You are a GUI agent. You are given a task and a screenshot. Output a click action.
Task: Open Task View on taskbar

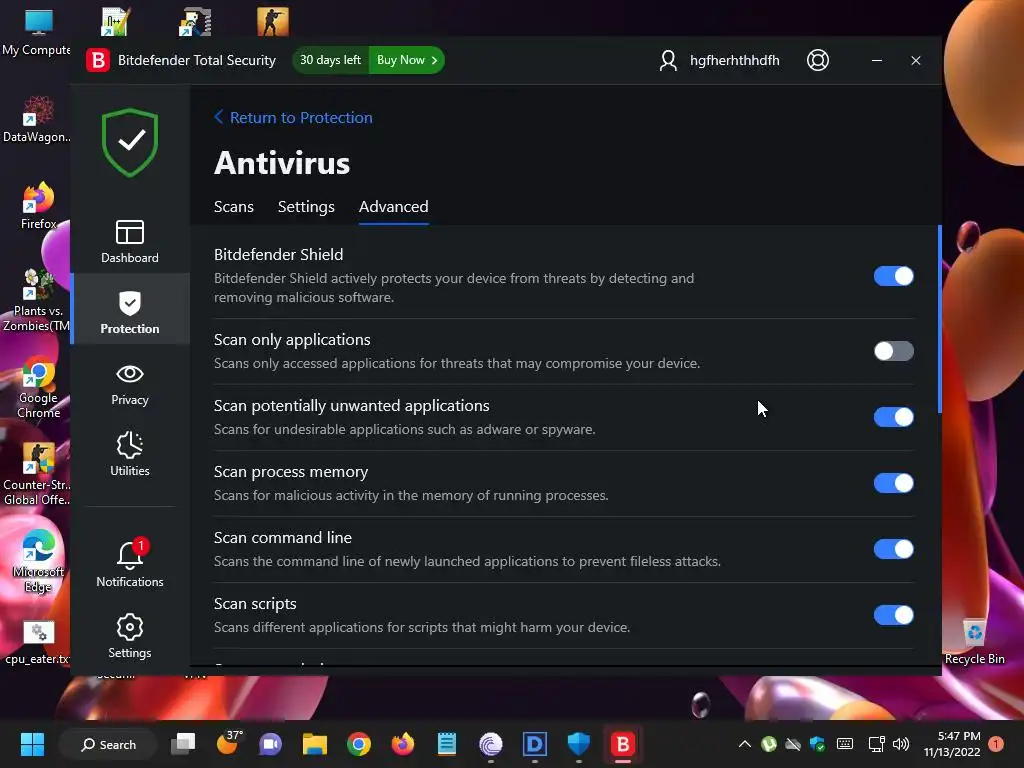pos(183,744)
